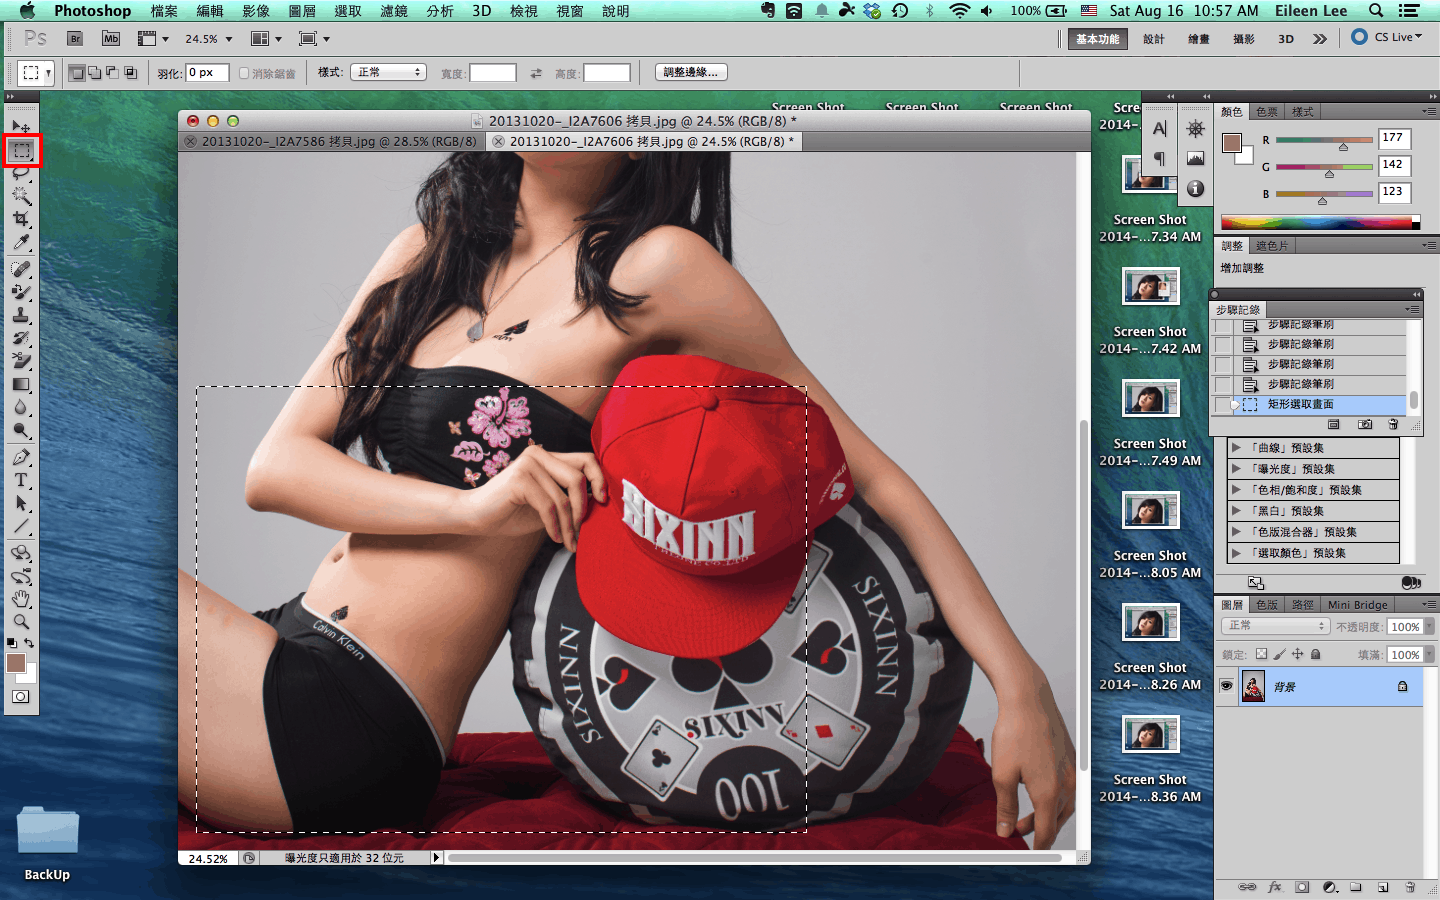This screenshot has height=900, width=1440.
Task: Enable the 消除鋸齒 anti-alias checkbox
Action: (243, 73)
